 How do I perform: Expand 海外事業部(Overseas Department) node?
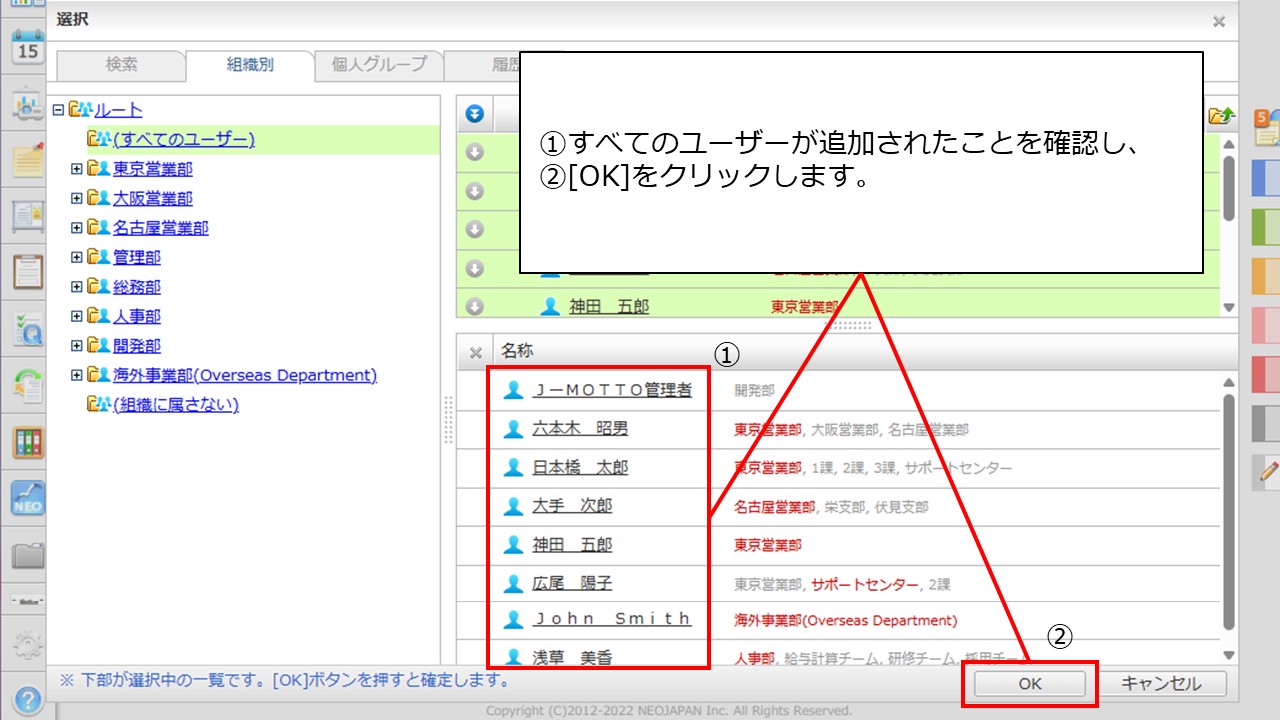pyautogui.click(x=77, y=375)
